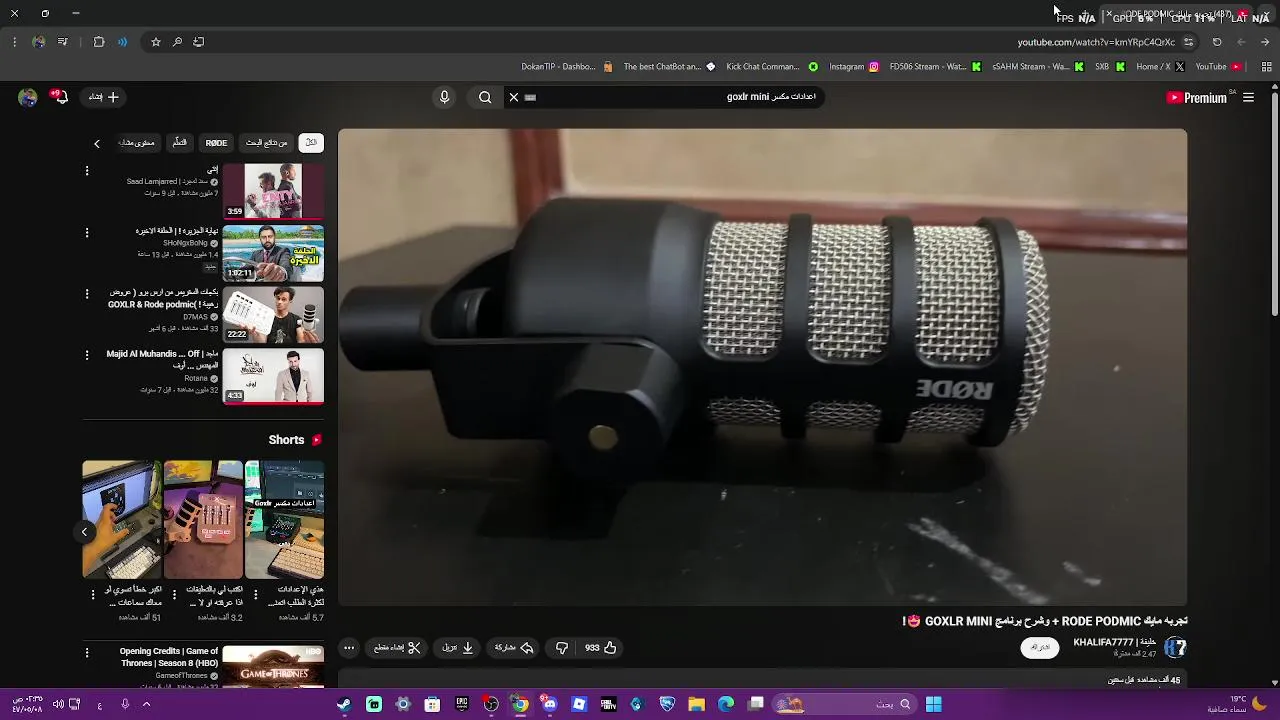Open the three-dots more actions under video
The height and width of the screenshot is (720, 1280).
(349, 648)
